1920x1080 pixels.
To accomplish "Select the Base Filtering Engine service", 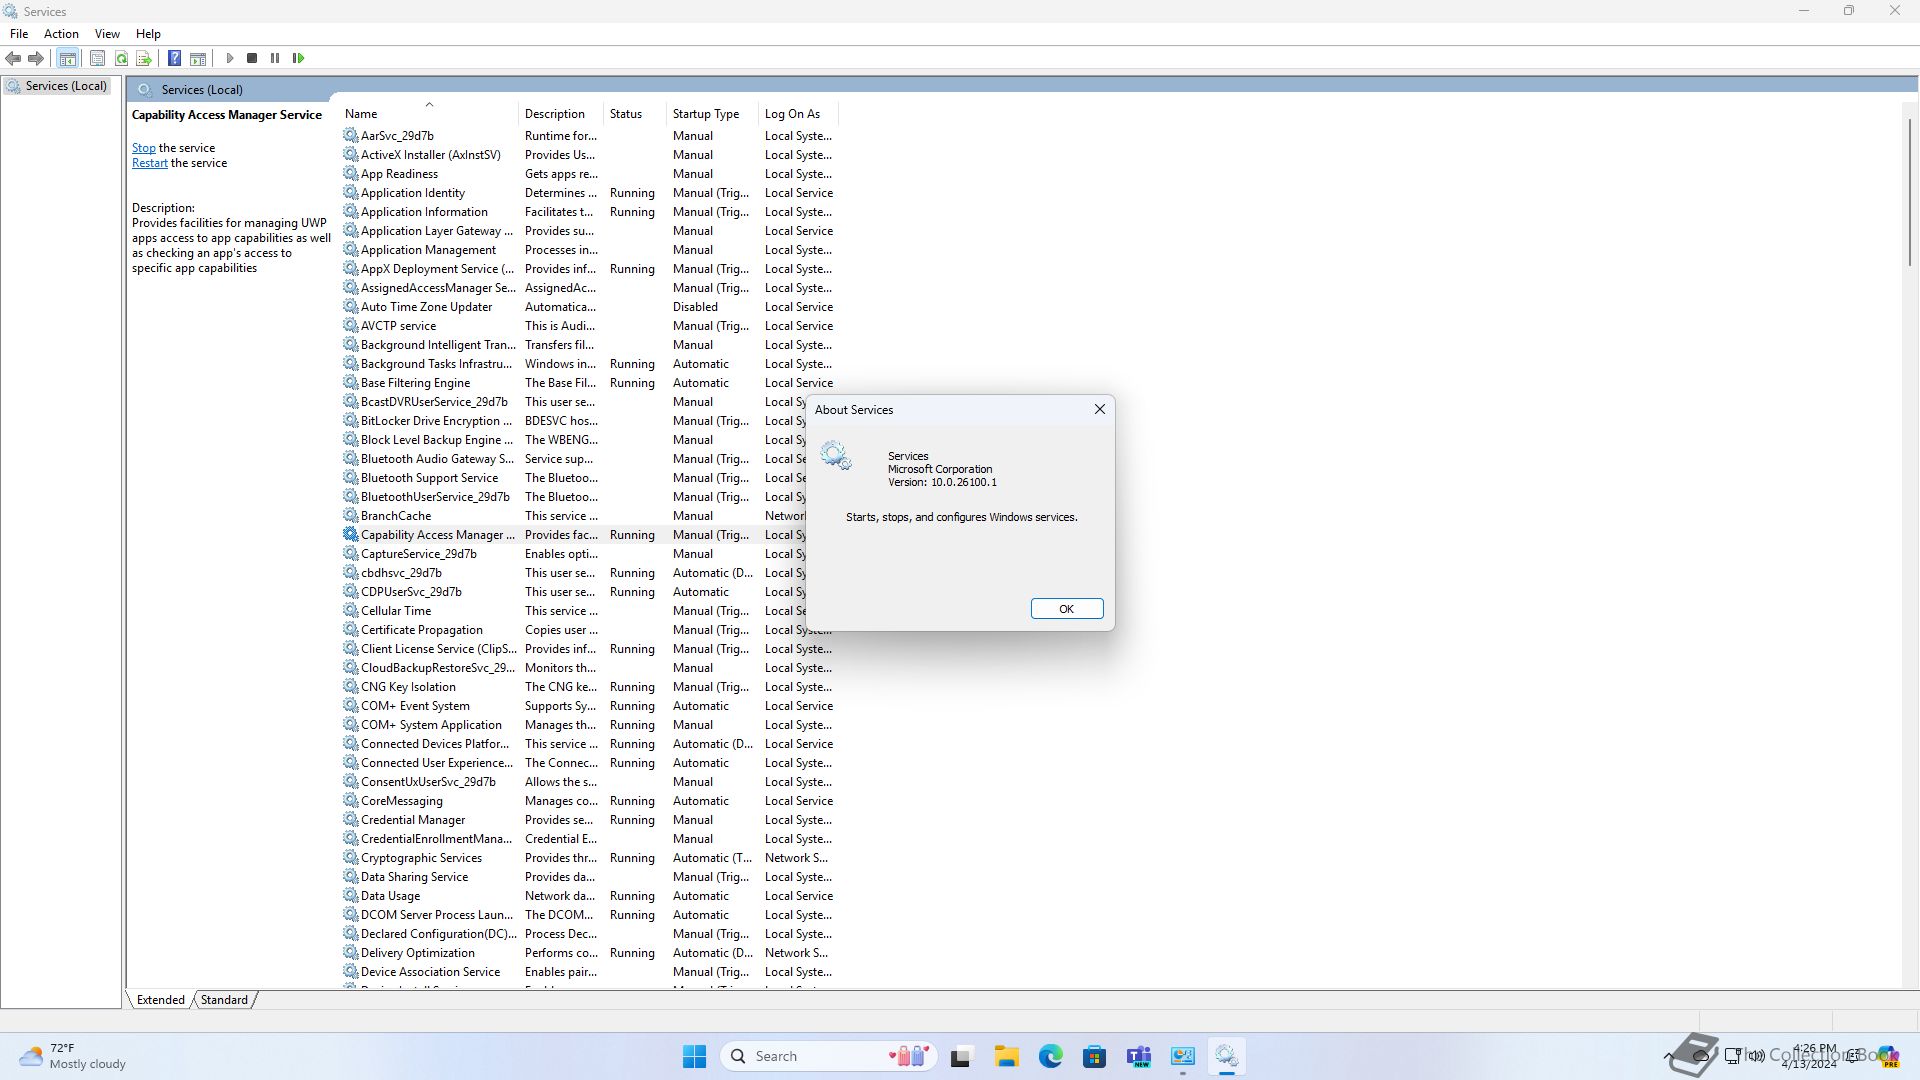I will (x=588, y=382).
